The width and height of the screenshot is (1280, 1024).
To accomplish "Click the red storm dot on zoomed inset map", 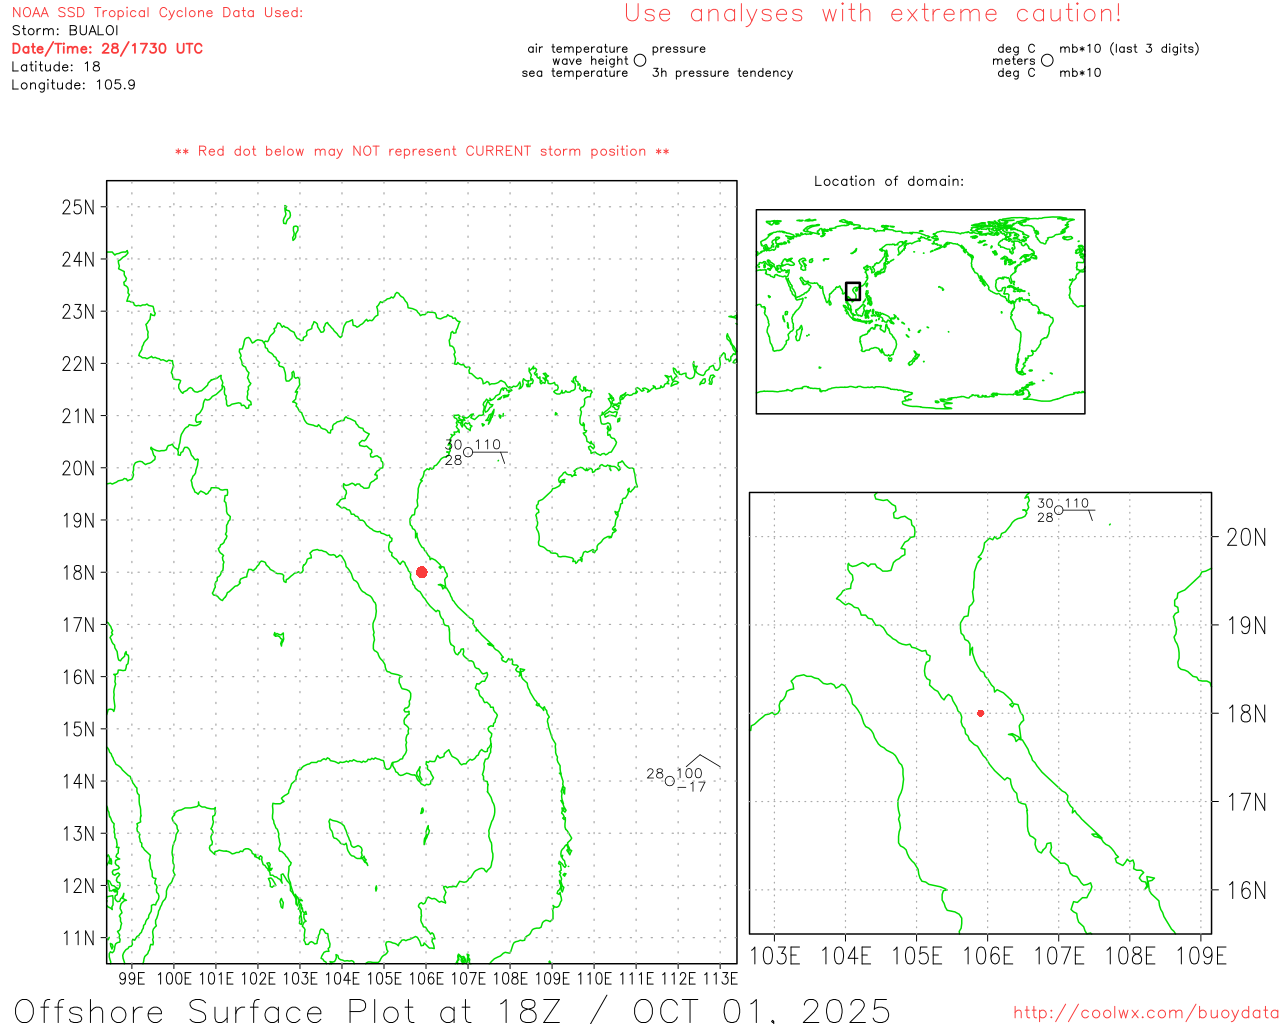I will 980,713.
